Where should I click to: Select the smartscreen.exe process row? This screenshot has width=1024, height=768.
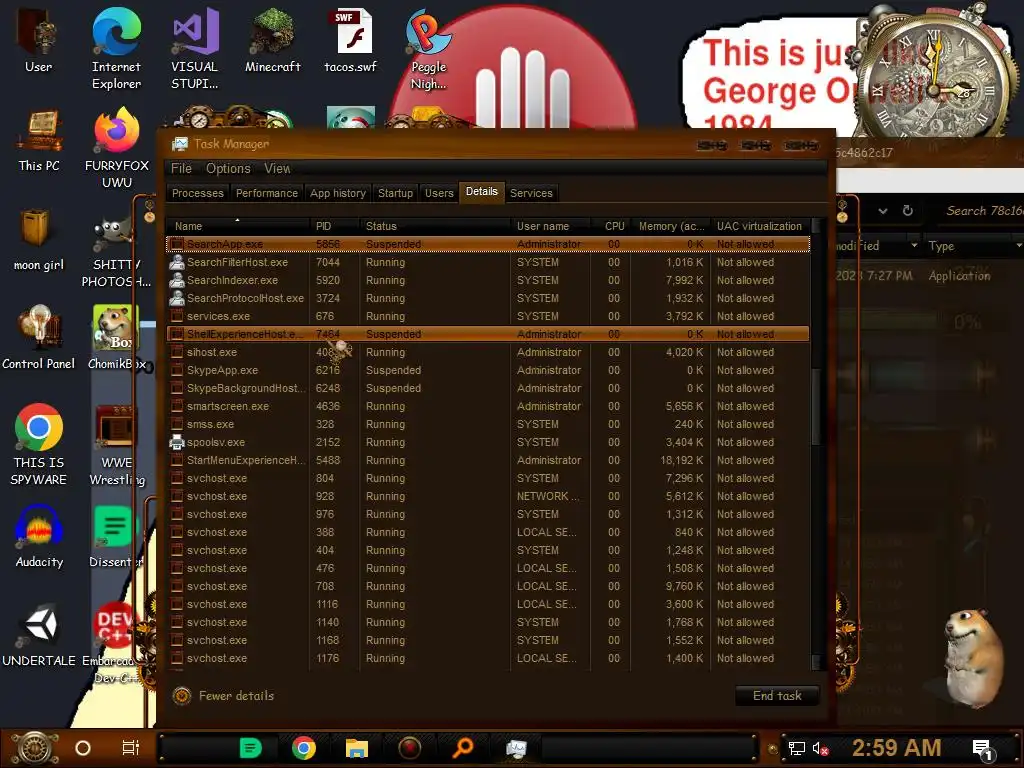(488, 406)
